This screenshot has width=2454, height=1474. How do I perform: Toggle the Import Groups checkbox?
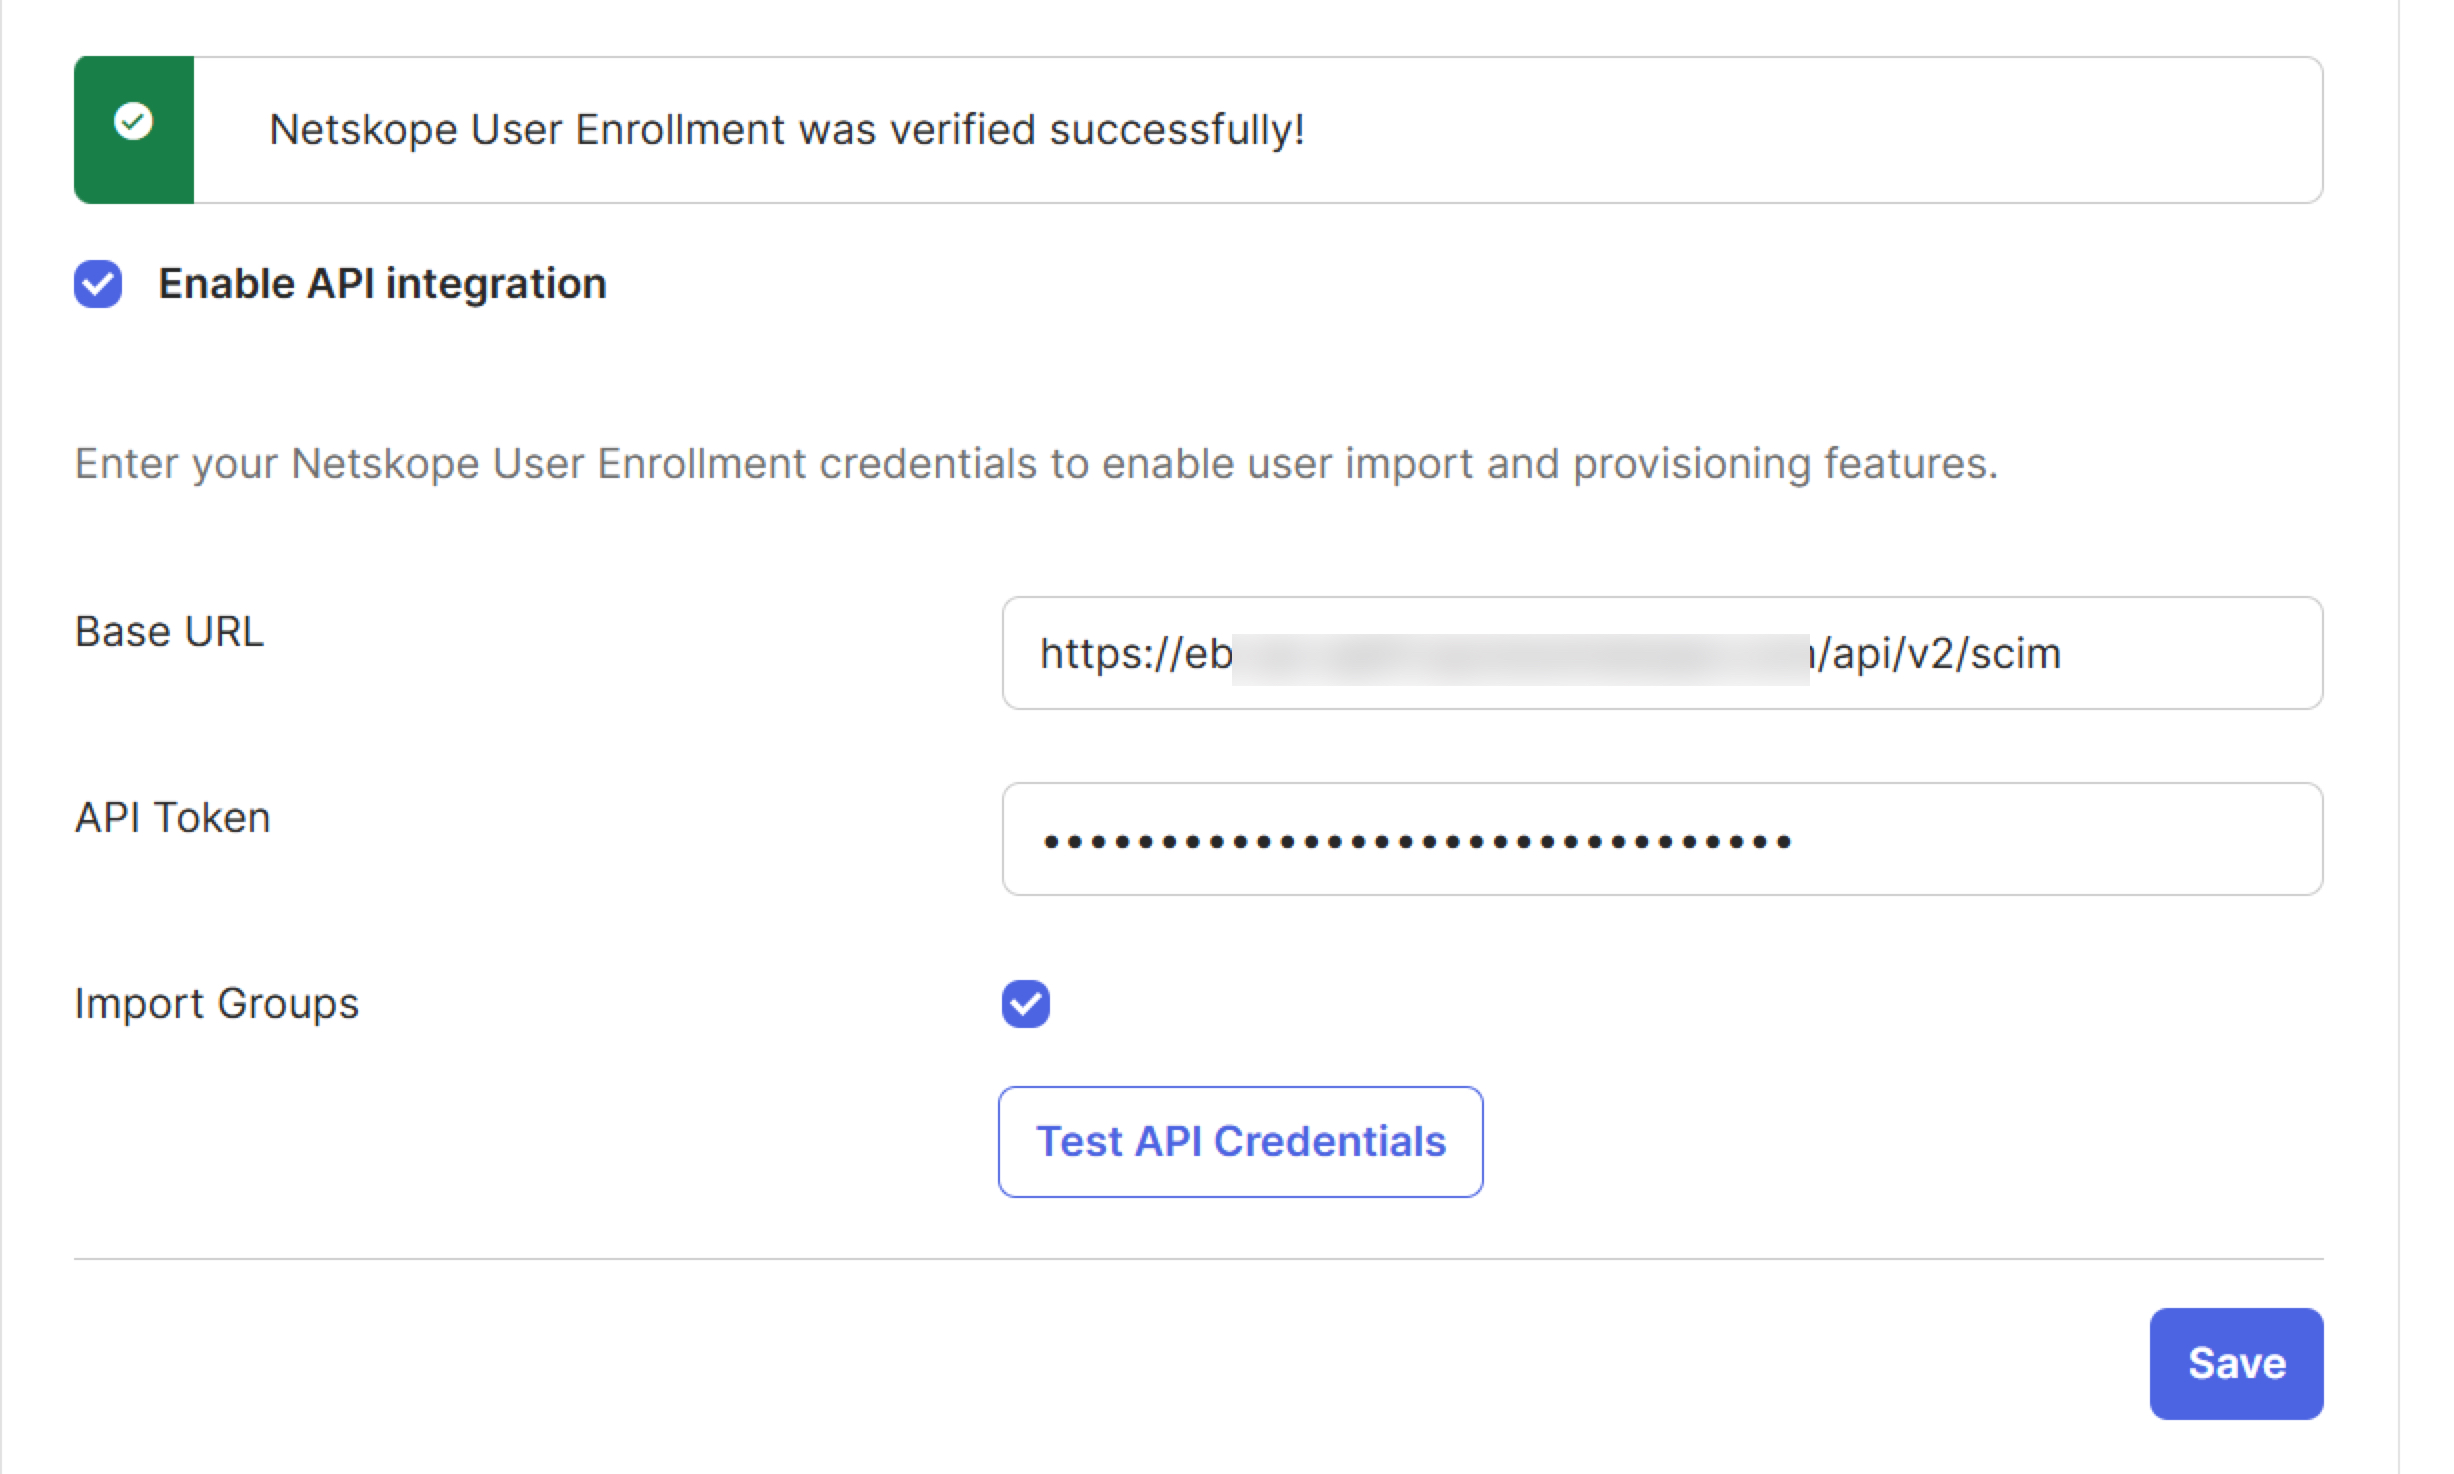(x=1026, y=1003)
